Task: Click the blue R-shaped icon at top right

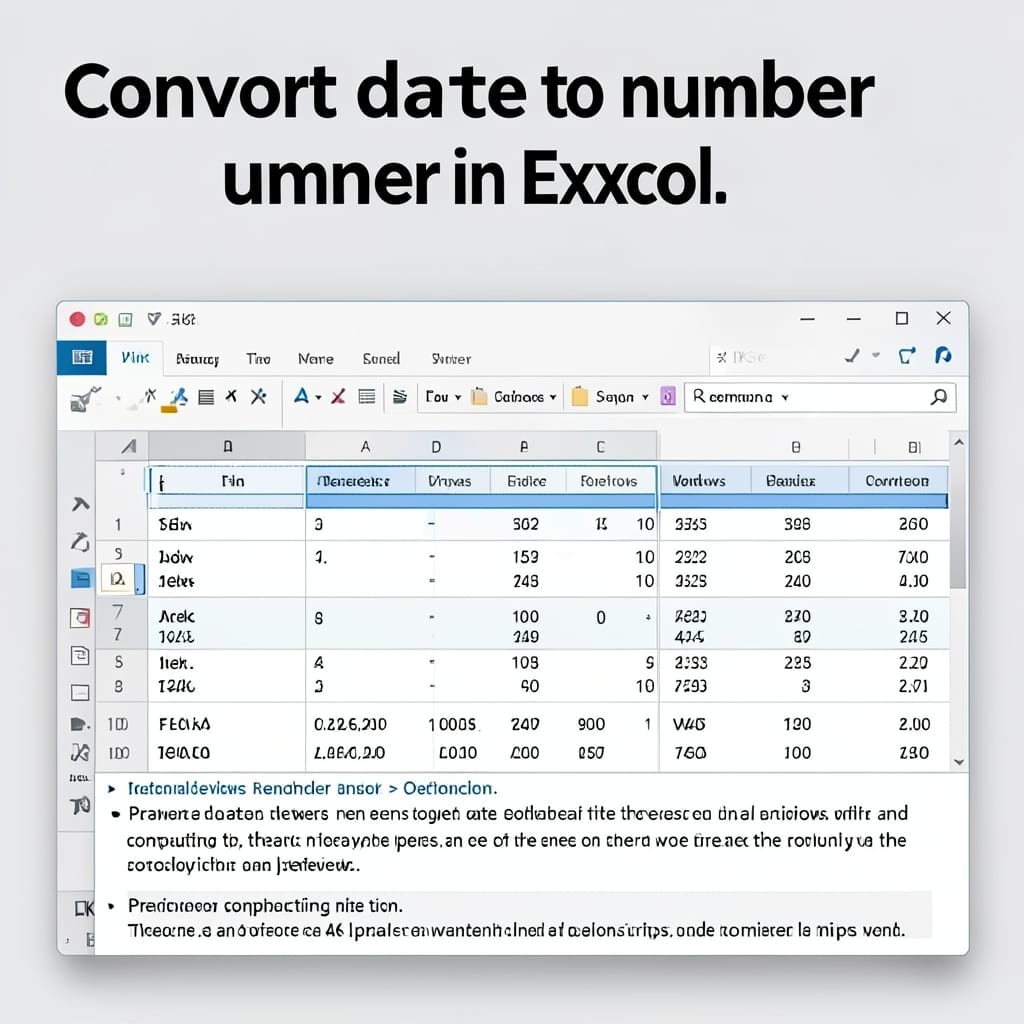Action: pos(942,355)
